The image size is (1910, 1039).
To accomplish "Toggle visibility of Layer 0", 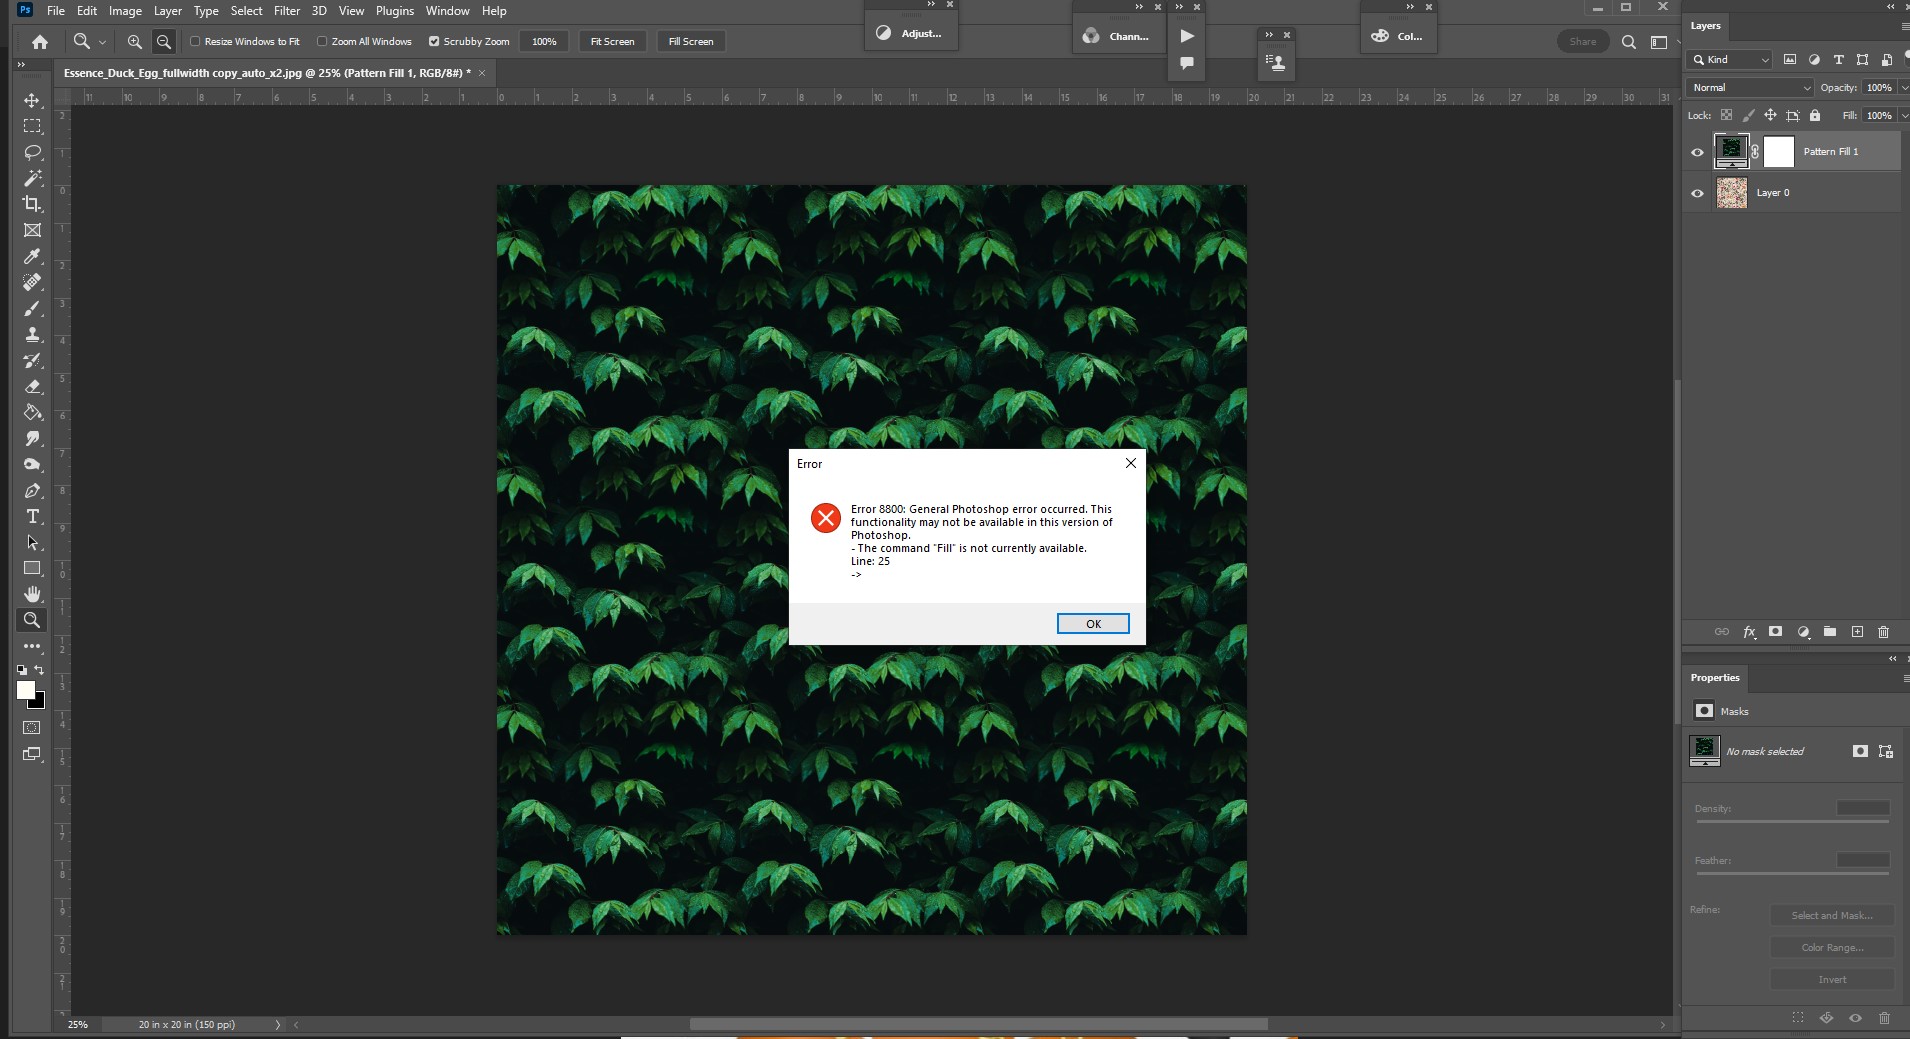I will pyautogui.click(x=1698, y=193).
